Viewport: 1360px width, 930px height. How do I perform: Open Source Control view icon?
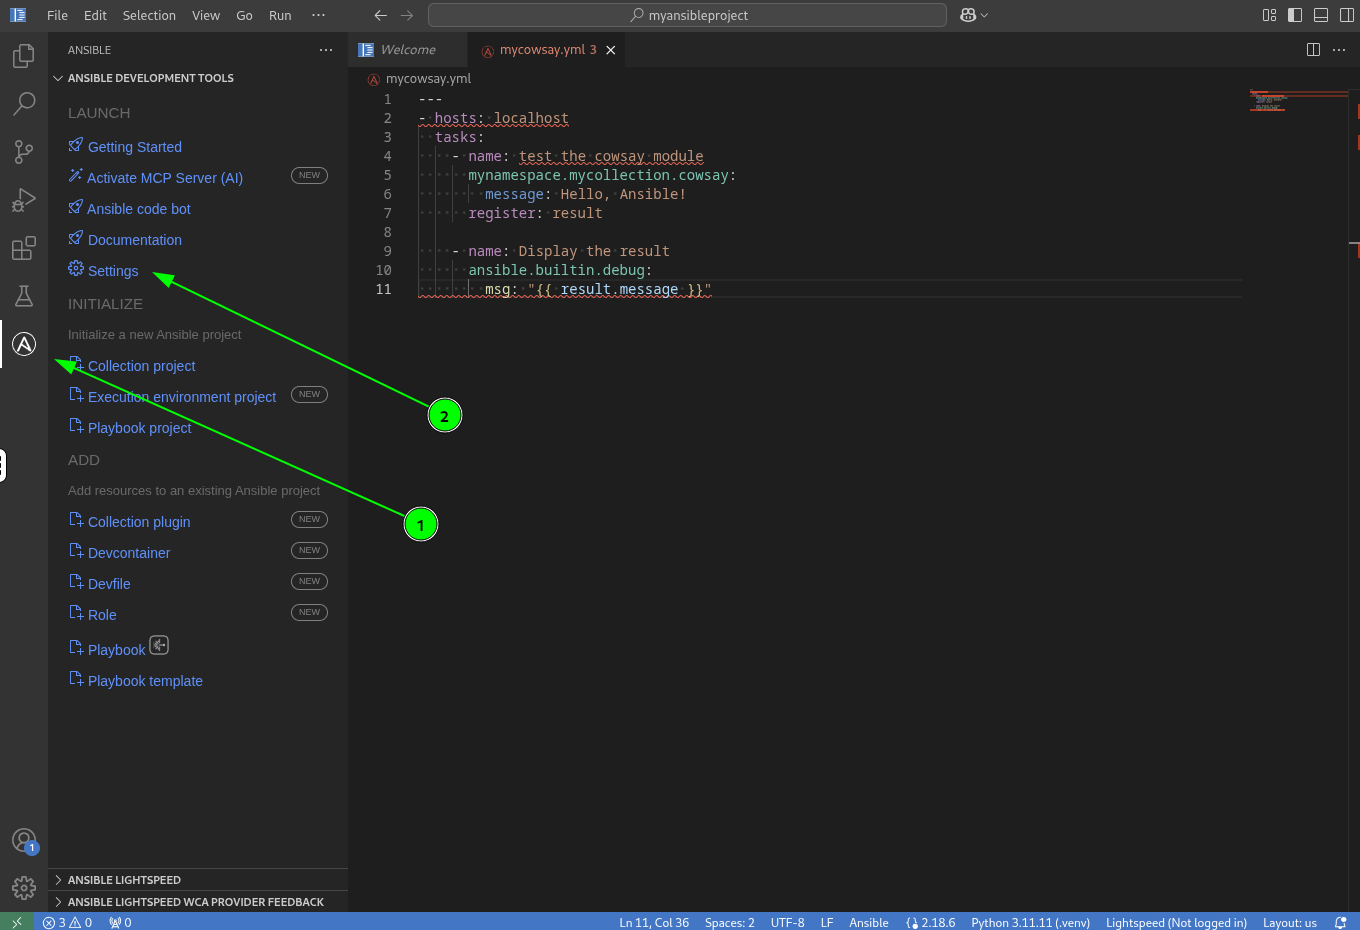24,152
